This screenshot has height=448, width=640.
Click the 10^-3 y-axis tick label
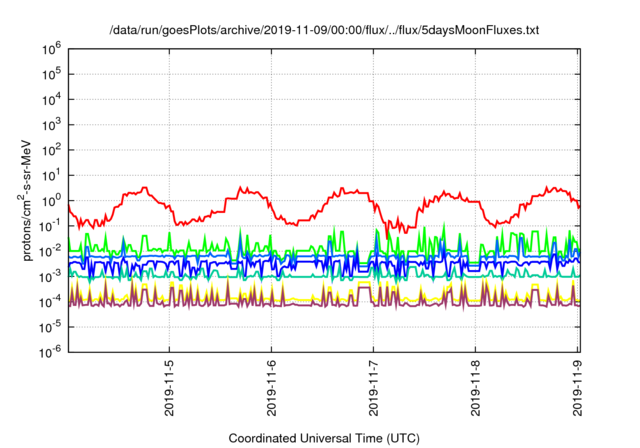(x=50, y=276)
